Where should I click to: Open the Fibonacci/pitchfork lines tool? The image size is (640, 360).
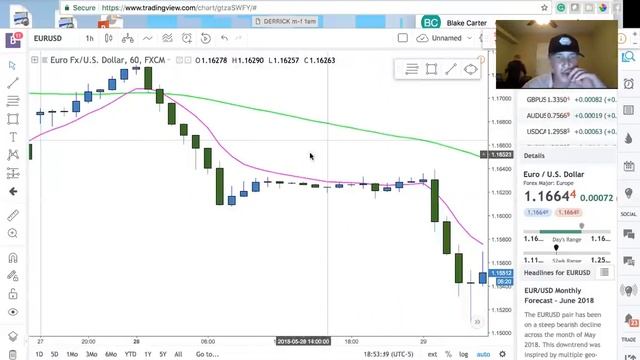(x=13, y=101)
